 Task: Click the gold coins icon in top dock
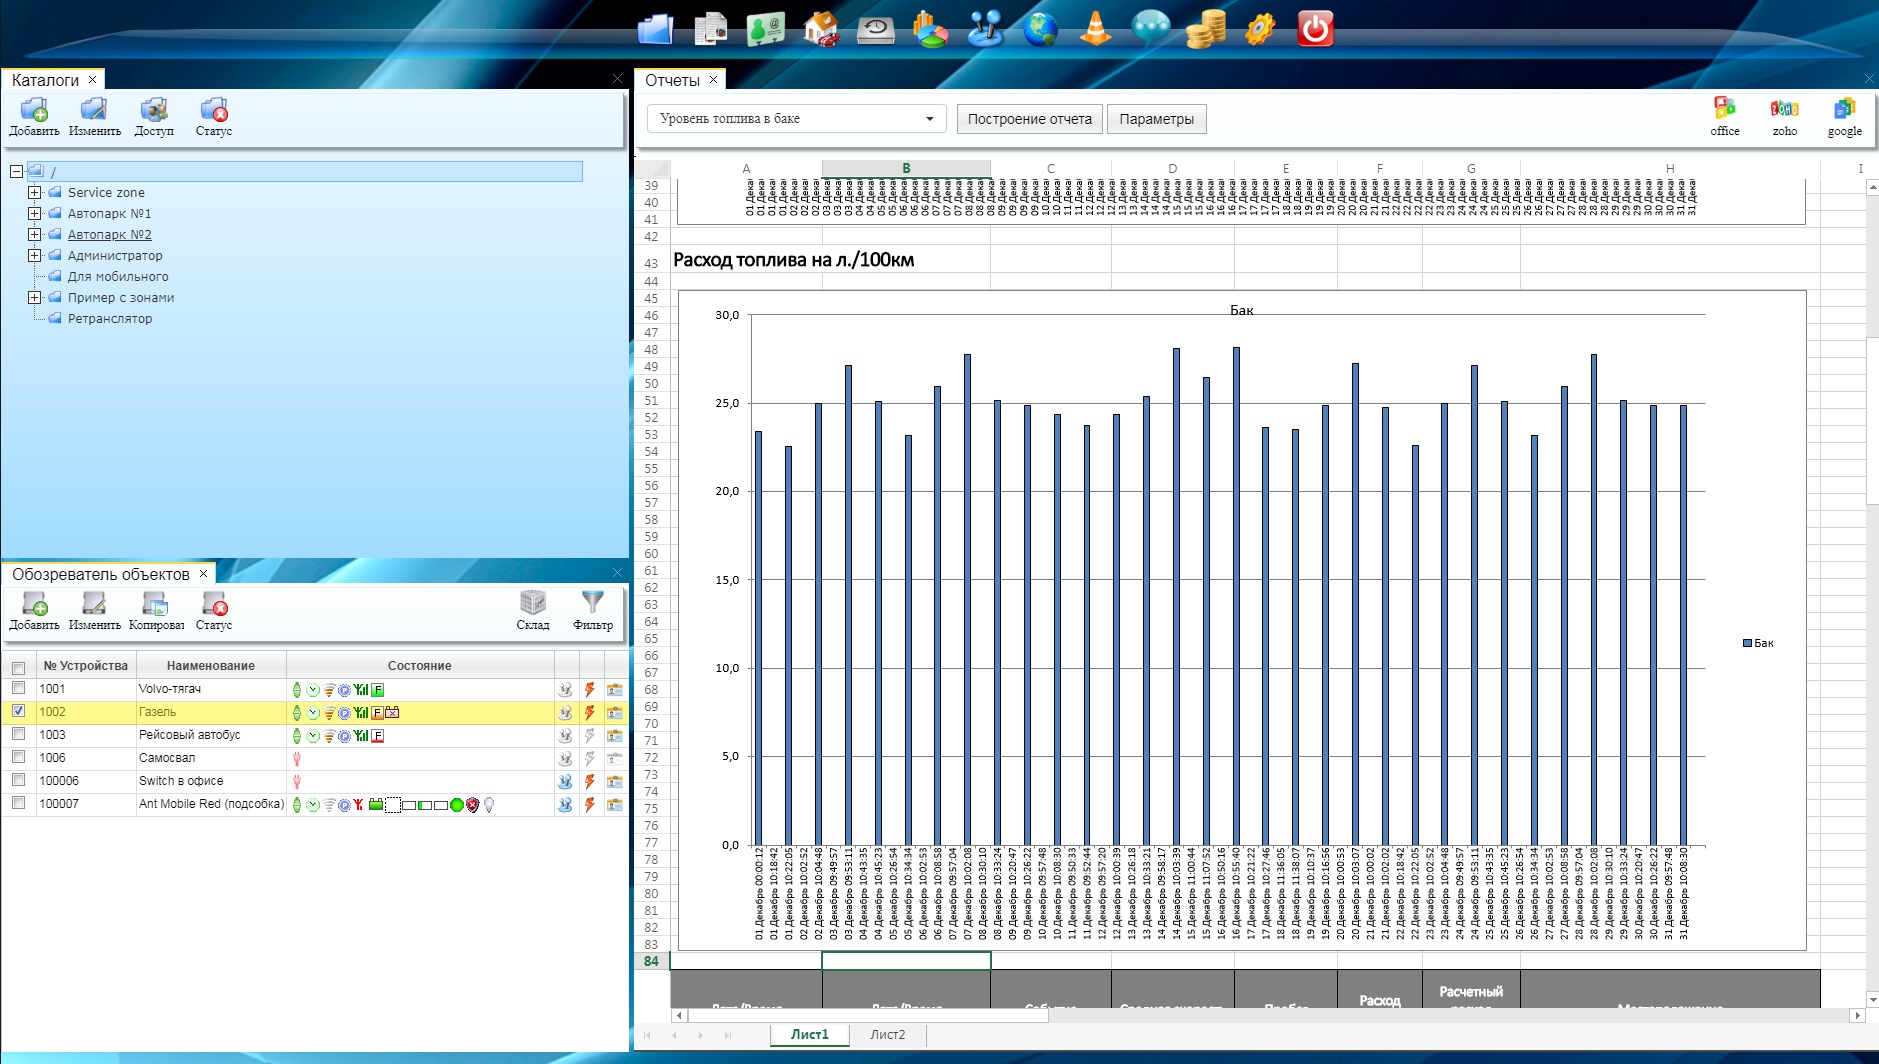tap(1205, 28)
